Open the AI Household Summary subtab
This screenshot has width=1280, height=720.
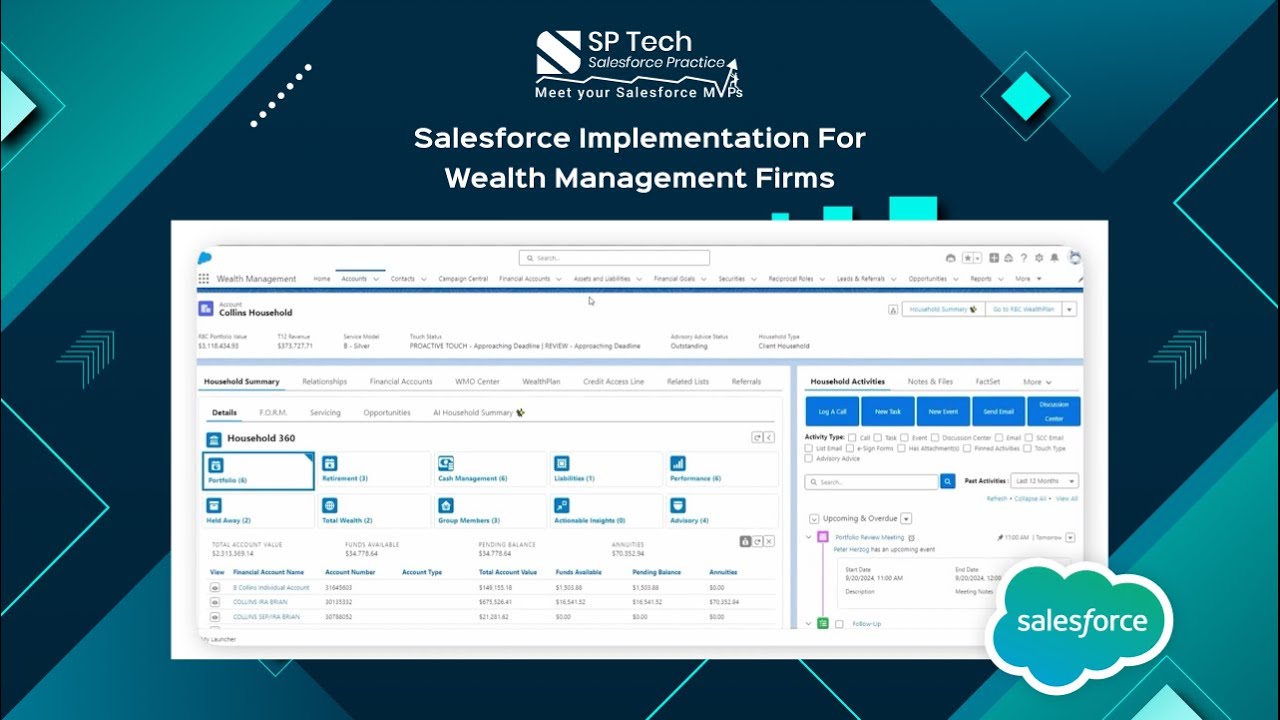click(478, 413)
